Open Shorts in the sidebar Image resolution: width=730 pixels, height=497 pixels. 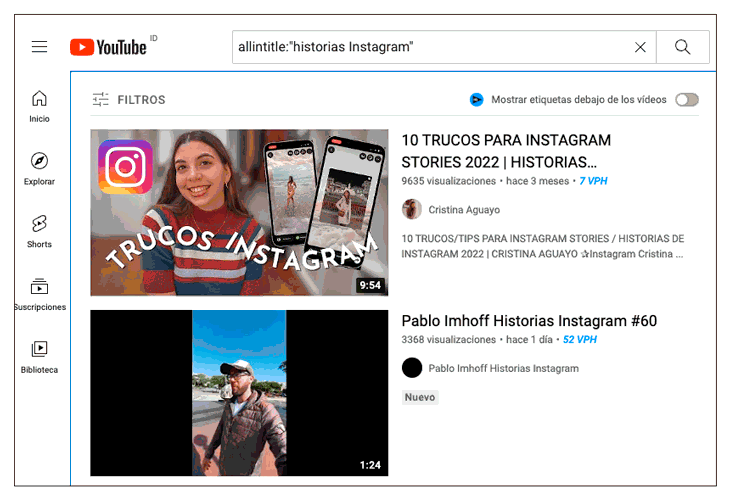tap(39, 232)
